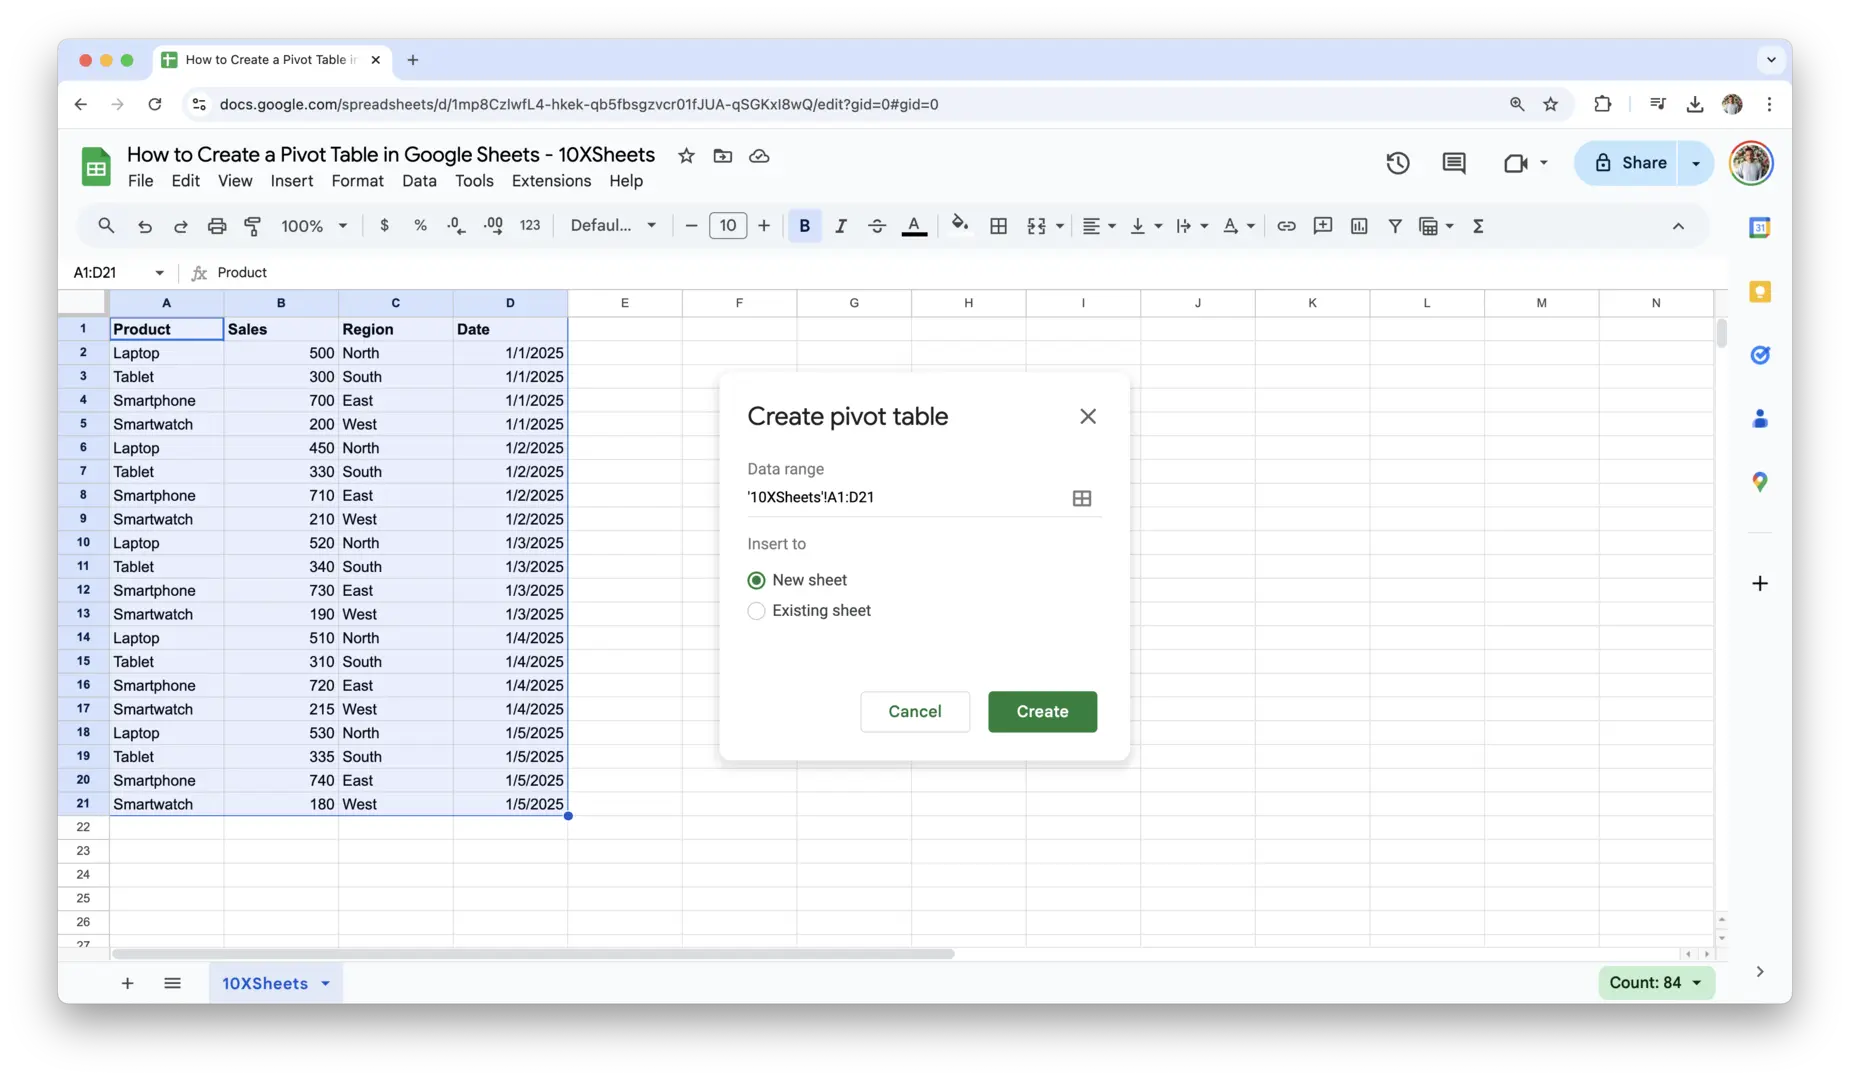Image resolution: width=1850 pixels, height=1080 pixels.
Task: Select the New sheet radio option
Action: (756, 580)
